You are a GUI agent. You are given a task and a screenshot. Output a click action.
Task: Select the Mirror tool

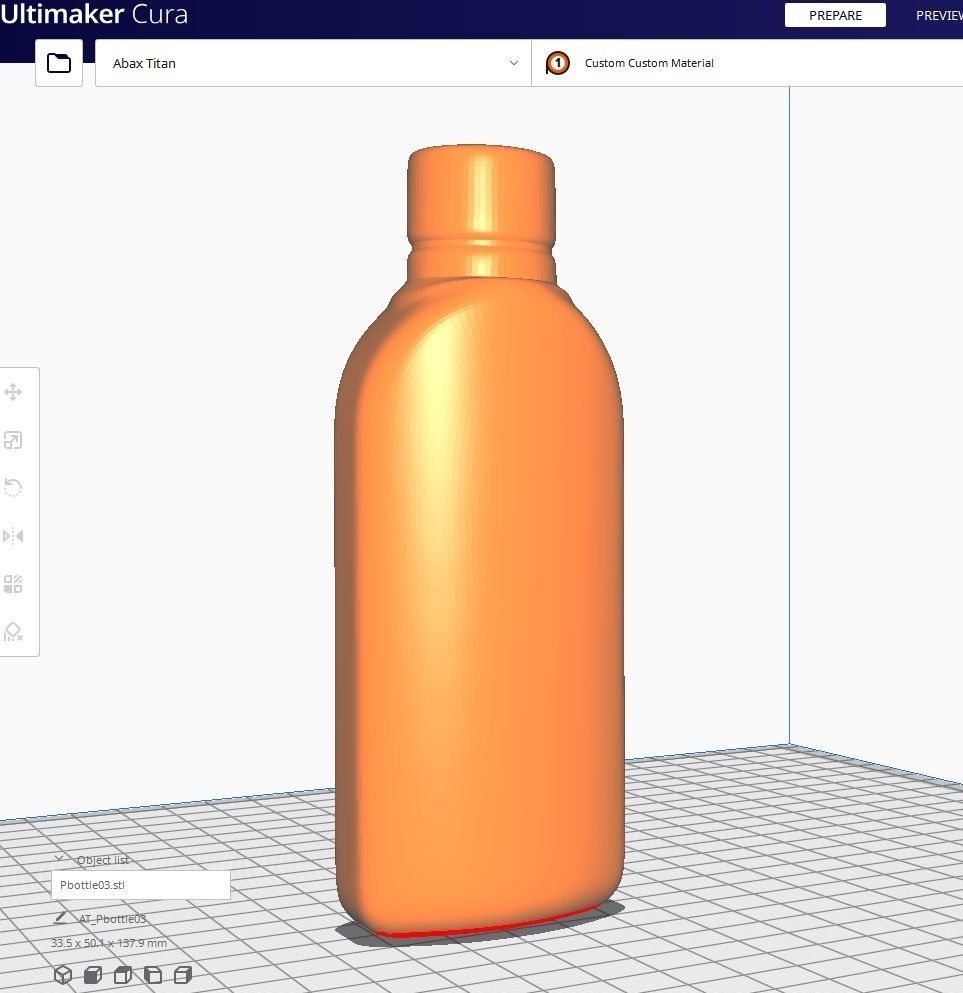(x=13, y=536)
